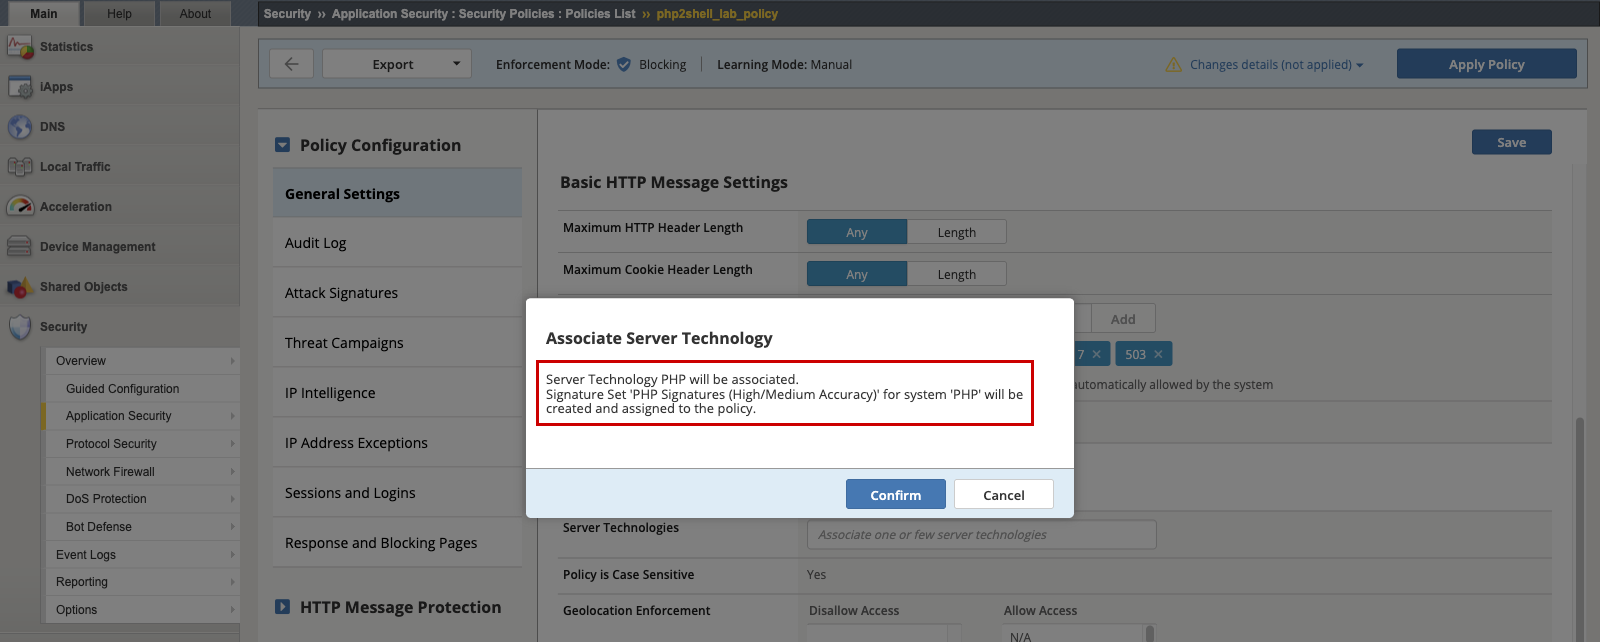1600x642 pixels.
Task: Expand the Event Logs submenu arrow
Action: [233, 555]
